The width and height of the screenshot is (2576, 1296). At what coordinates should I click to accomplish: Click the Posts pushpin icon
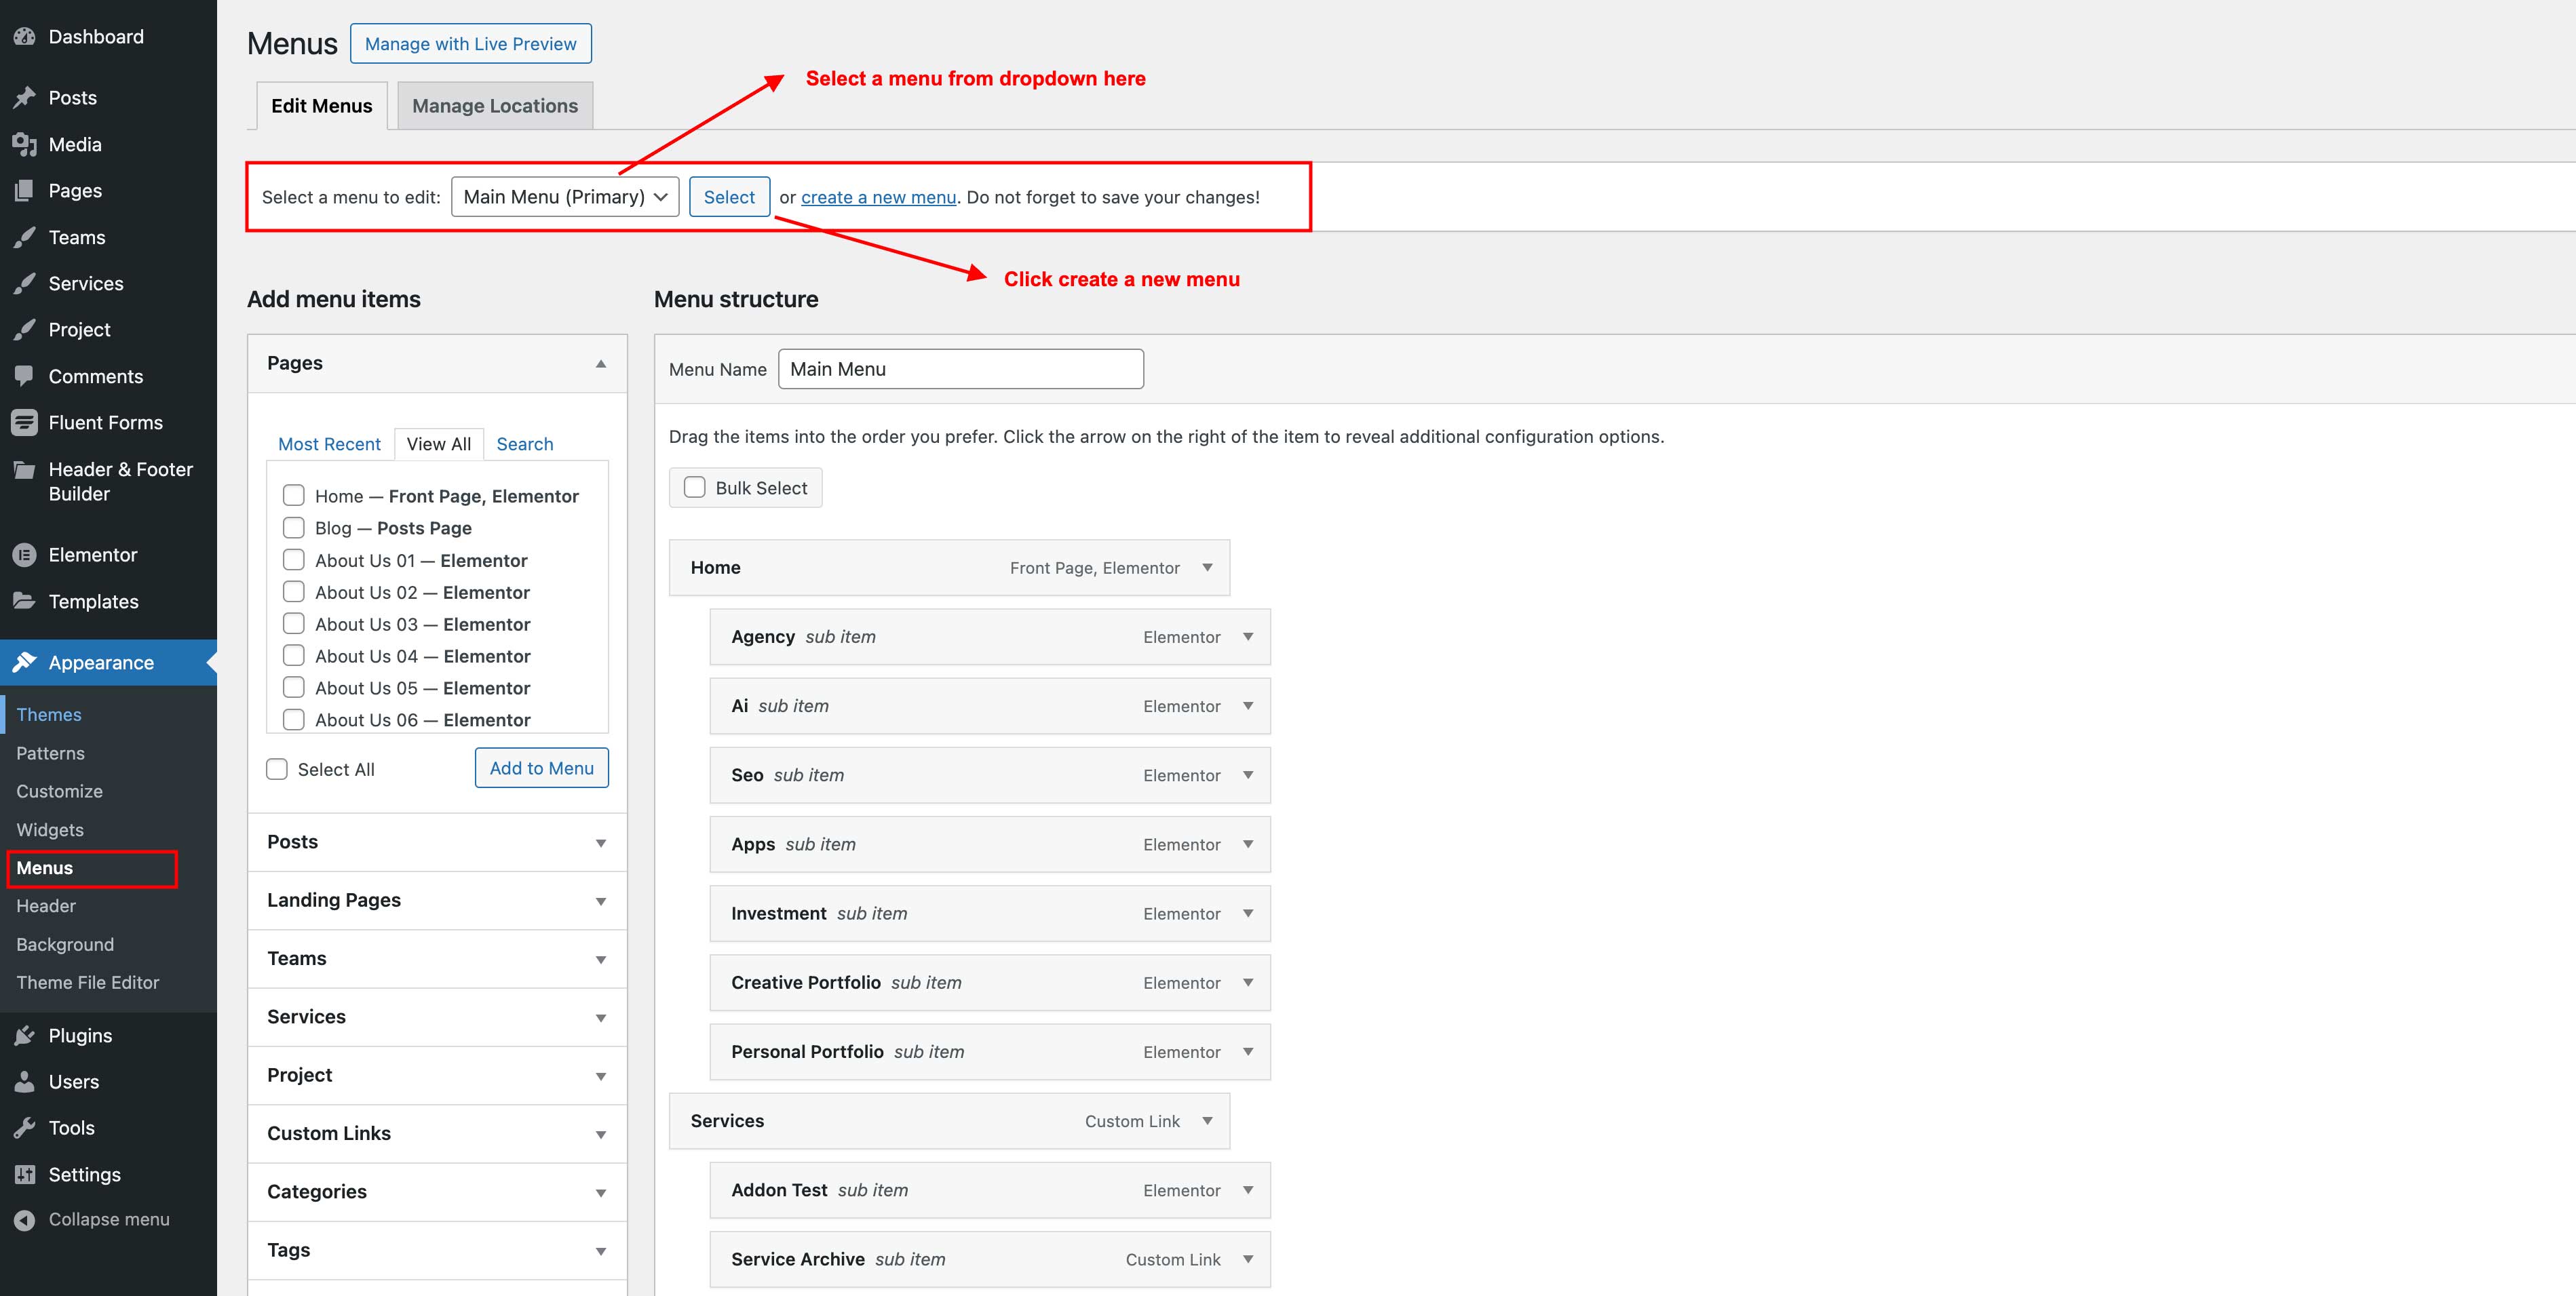point(25,98)
